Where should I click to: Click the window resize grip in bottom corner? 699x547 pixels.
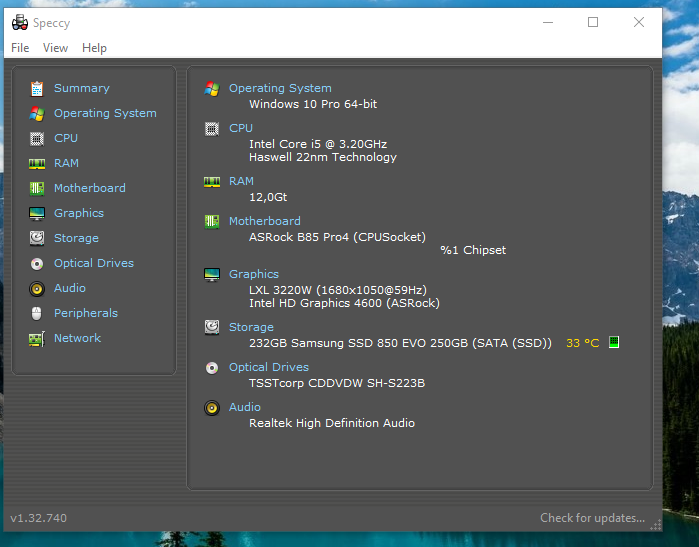click(x=656, y=524)
